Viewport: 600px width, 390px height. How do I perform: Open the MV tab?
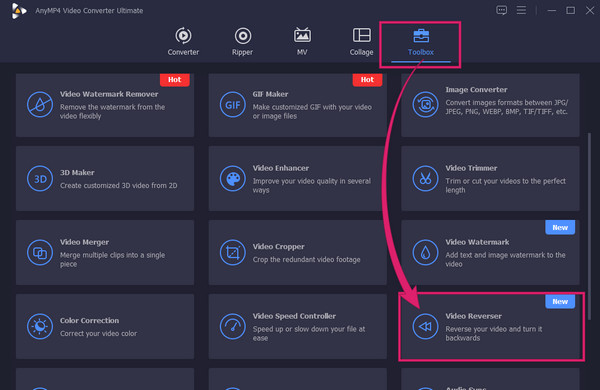[302, 42]
